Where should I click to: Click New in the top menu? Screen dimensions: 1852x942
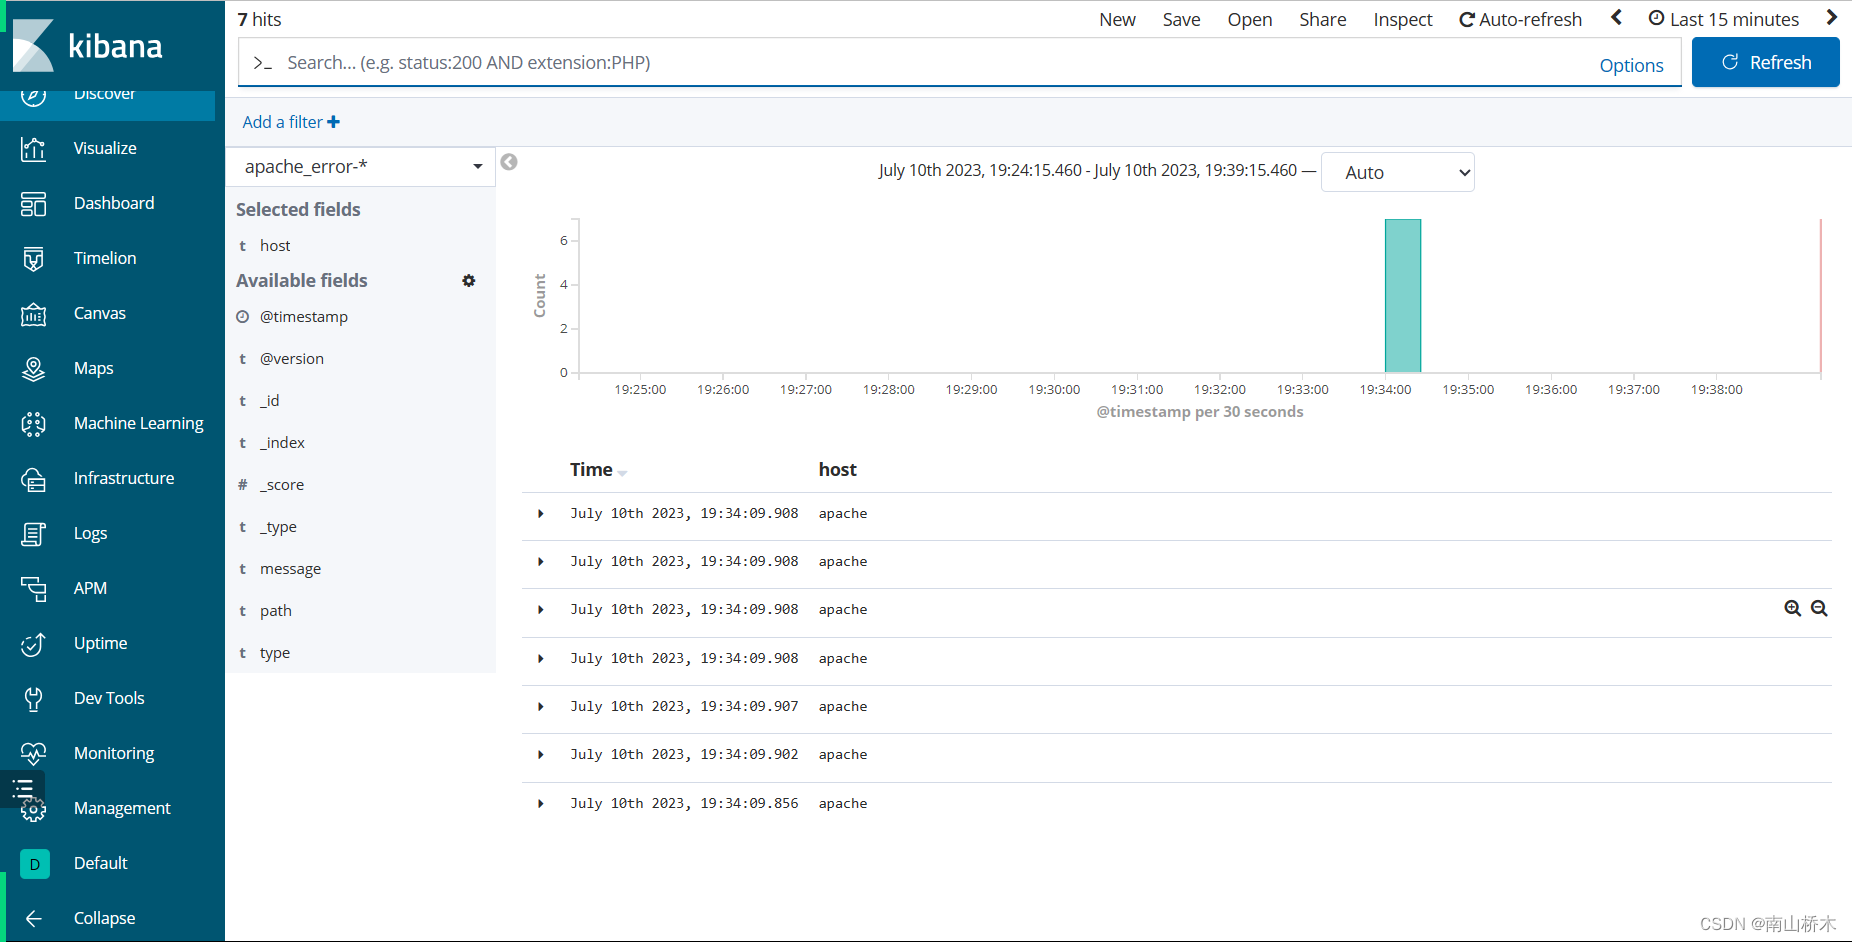[x=1117, y=19]
